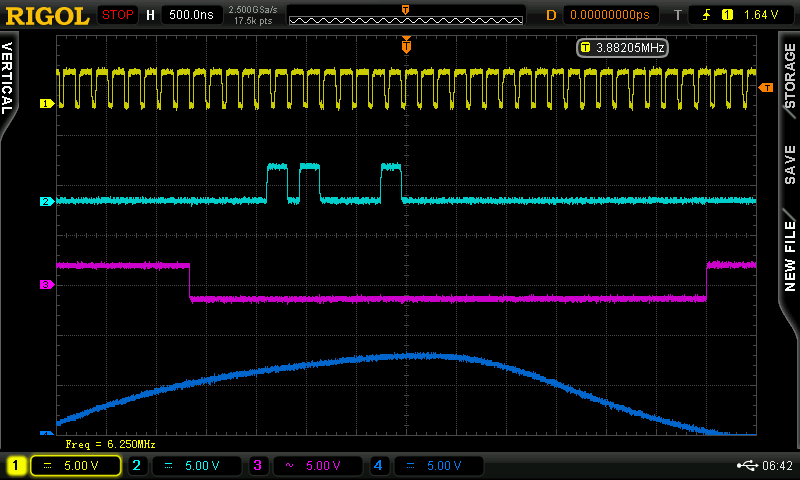Click the waveform memory overview bar

(x=406, y=20)
